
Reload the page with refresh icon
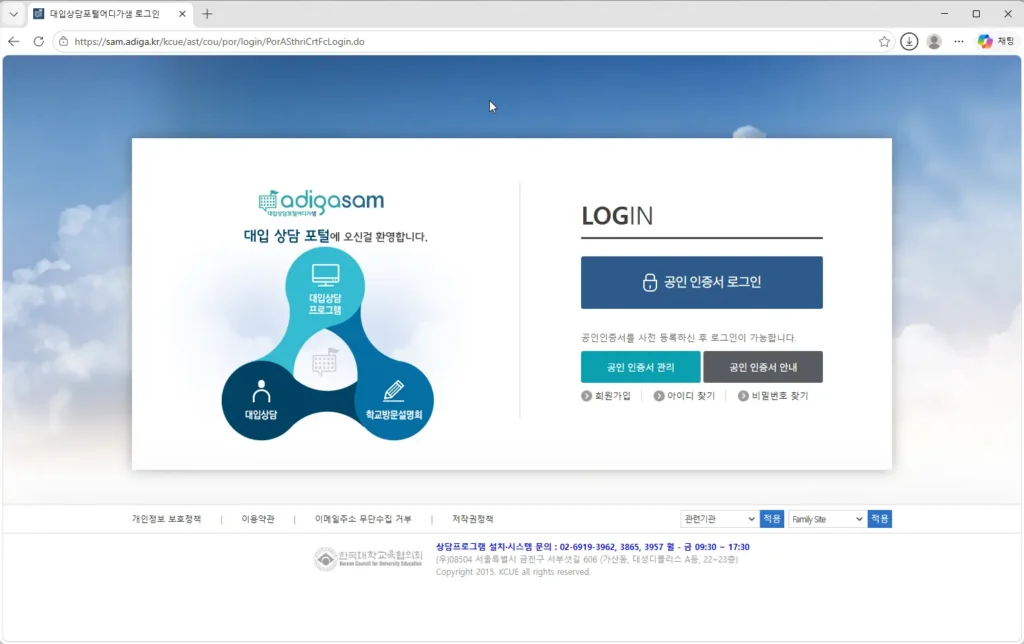[x=39, y=41]
